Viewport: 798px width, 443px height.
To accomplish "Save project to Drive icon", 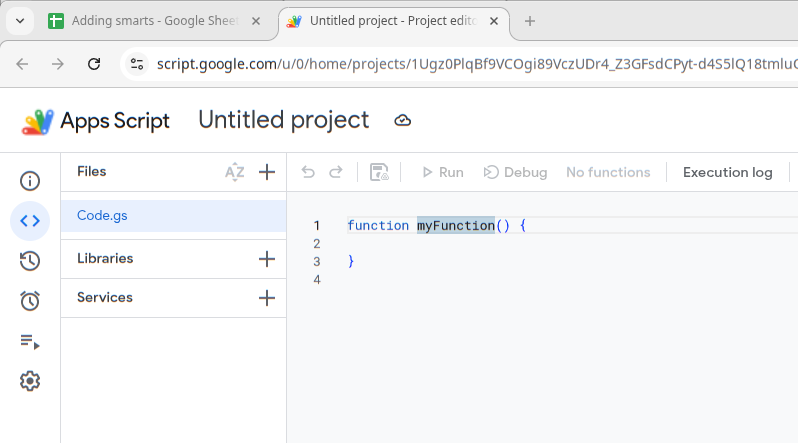I will (379, 172).
